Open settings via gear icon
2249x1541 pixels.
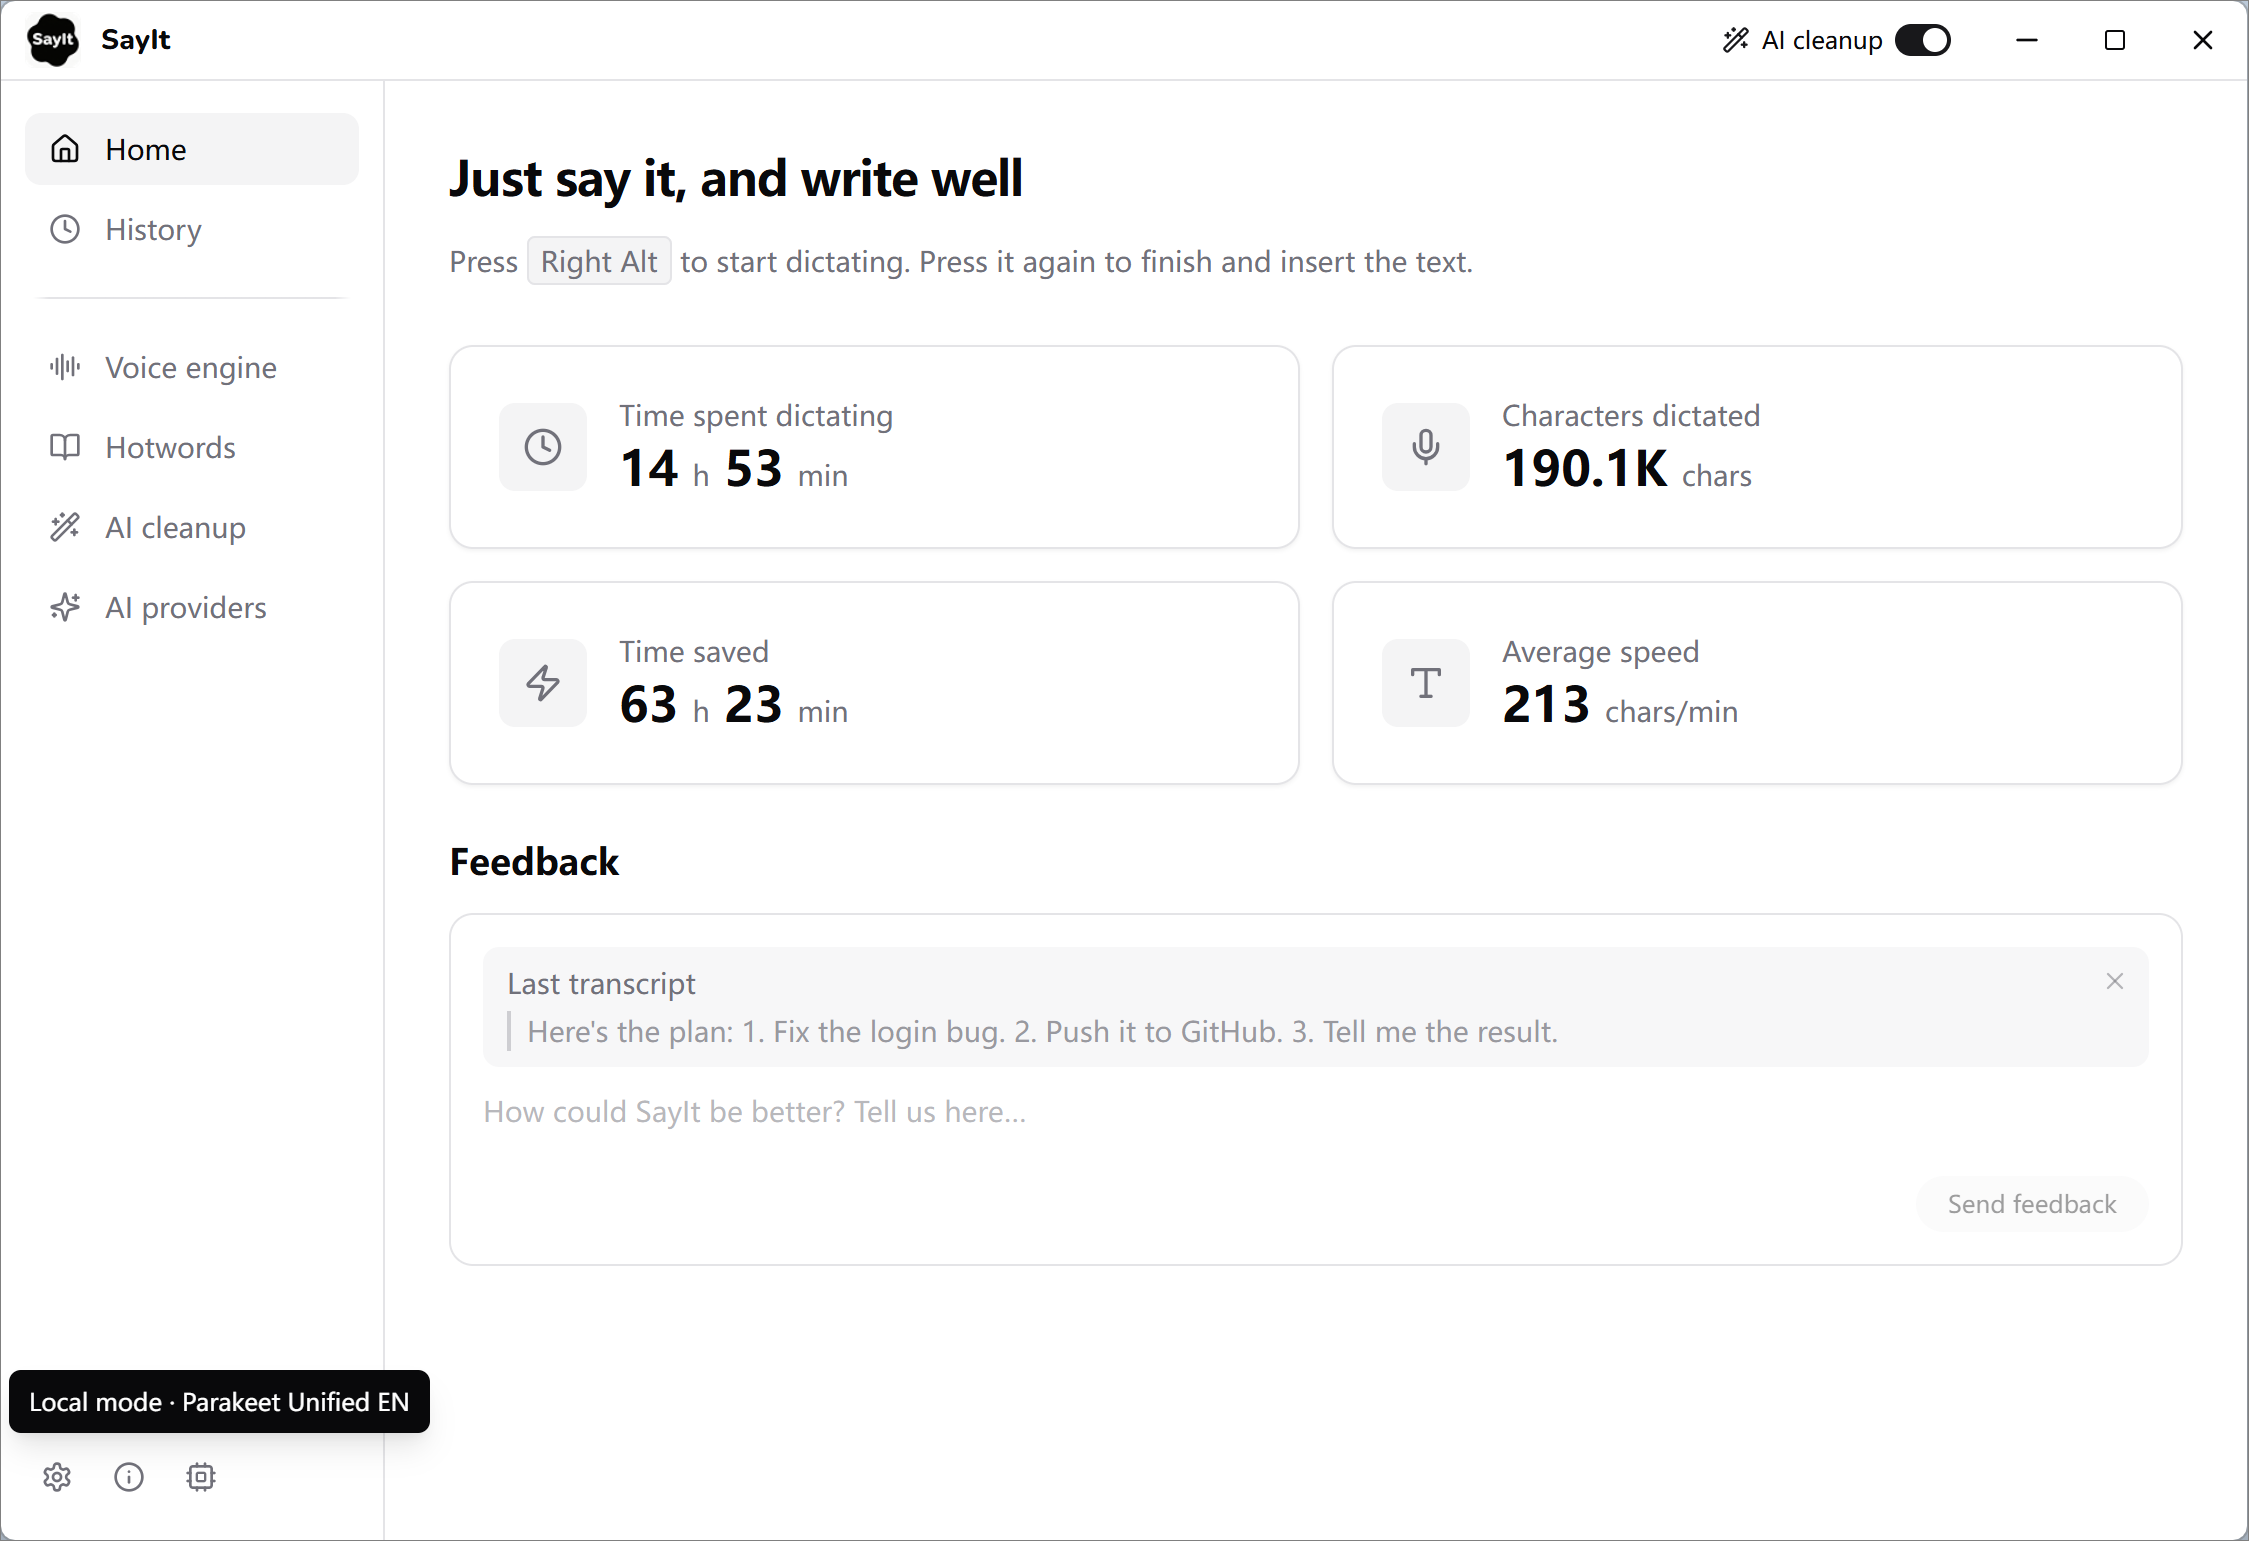(x=57, y=1477)
